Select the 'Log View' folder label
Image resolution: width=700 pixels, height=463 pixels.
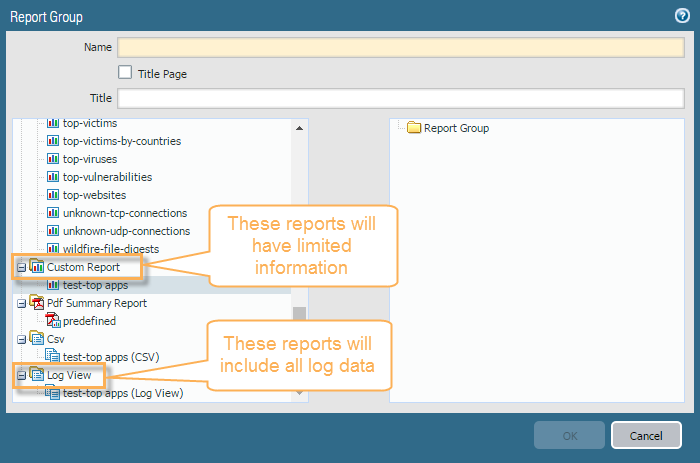tap(69, 375)
